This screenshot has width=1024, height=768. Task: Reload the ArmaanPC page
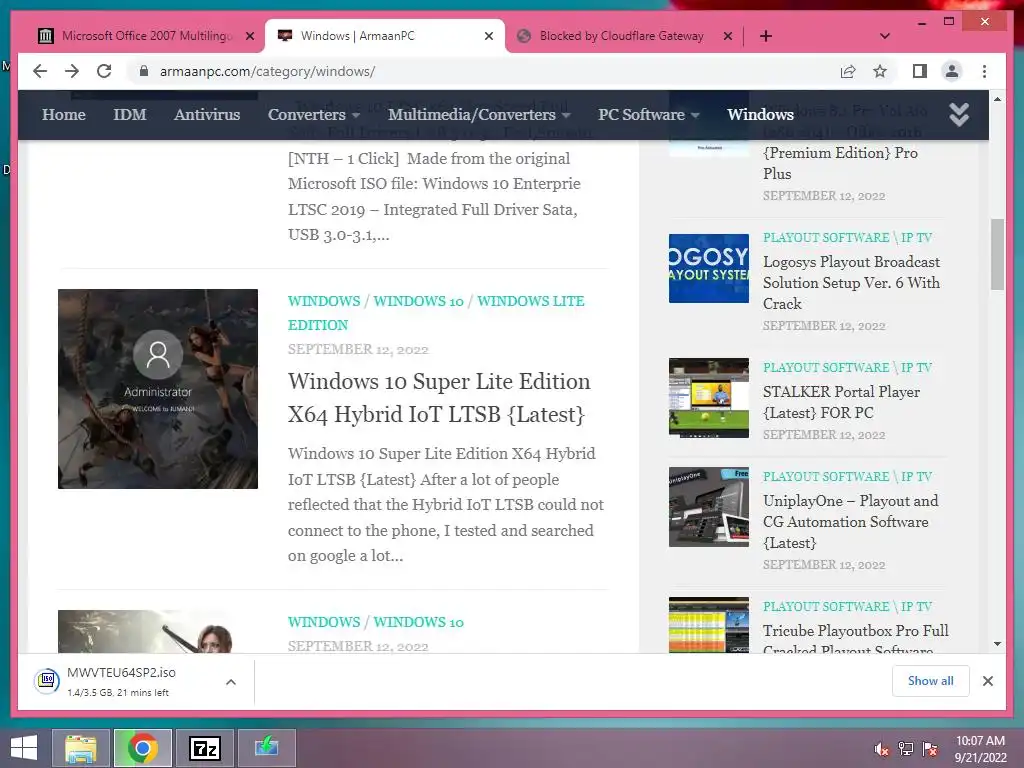(104, 71)
